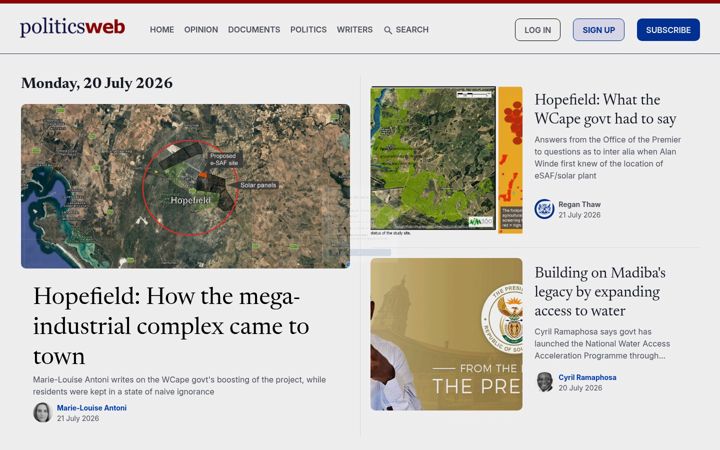Open article 'Hopefield: What the WCape govt had to say'
This screenshot has width=720, height=450.
[605, 109]
